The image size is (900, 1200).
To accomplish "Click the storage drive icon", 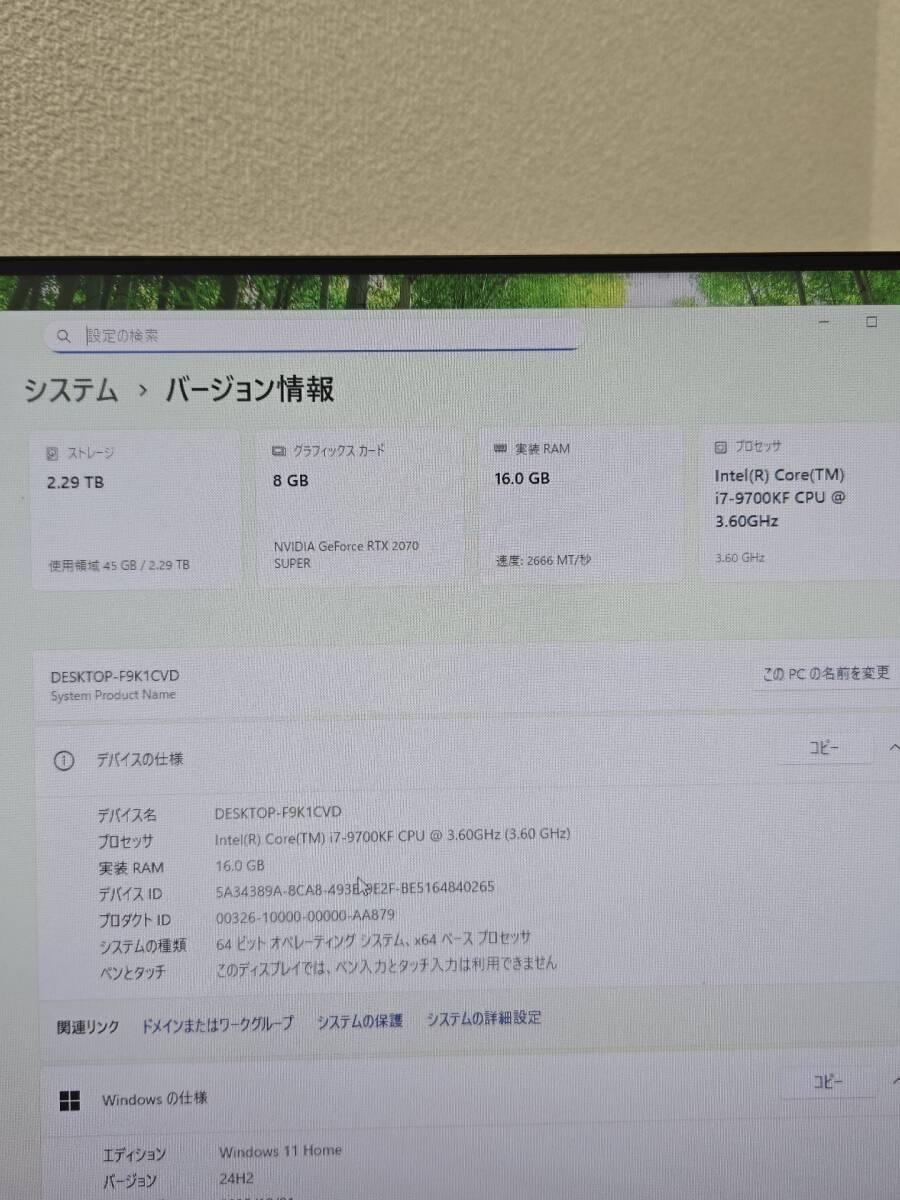I will [53, 454].
